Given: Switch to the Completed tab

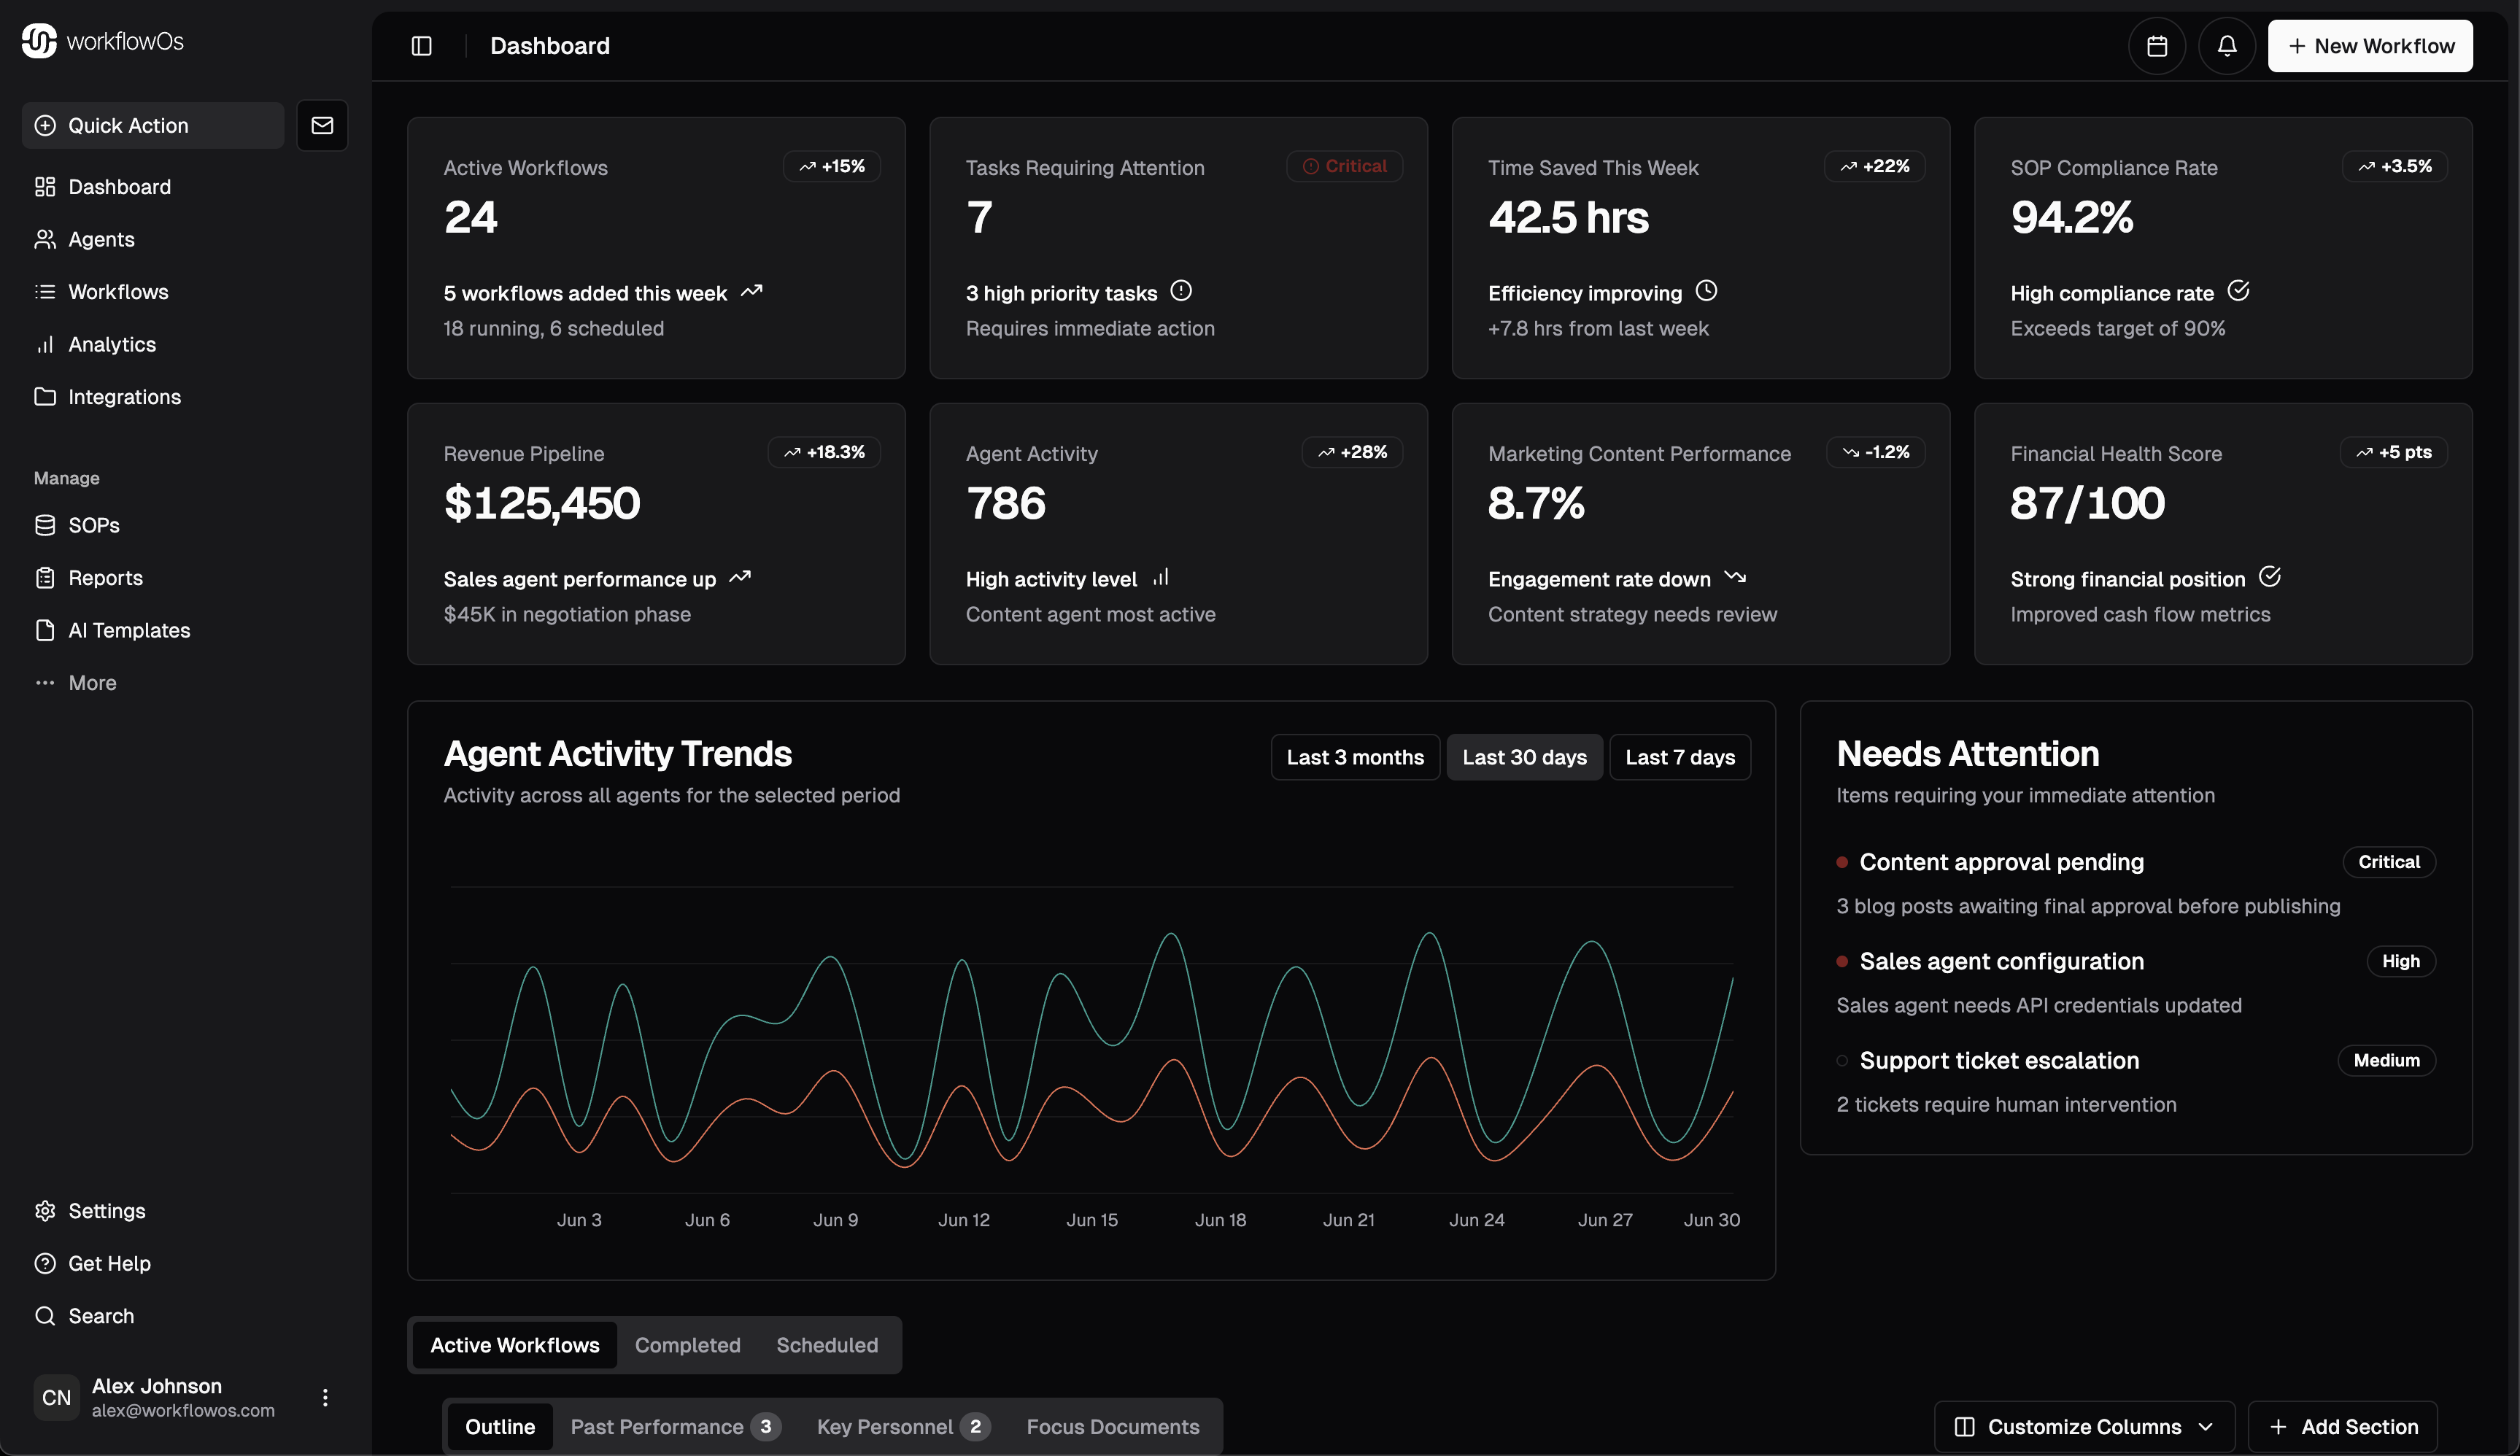Looking at the screenshot, I should coord(687,1345).
